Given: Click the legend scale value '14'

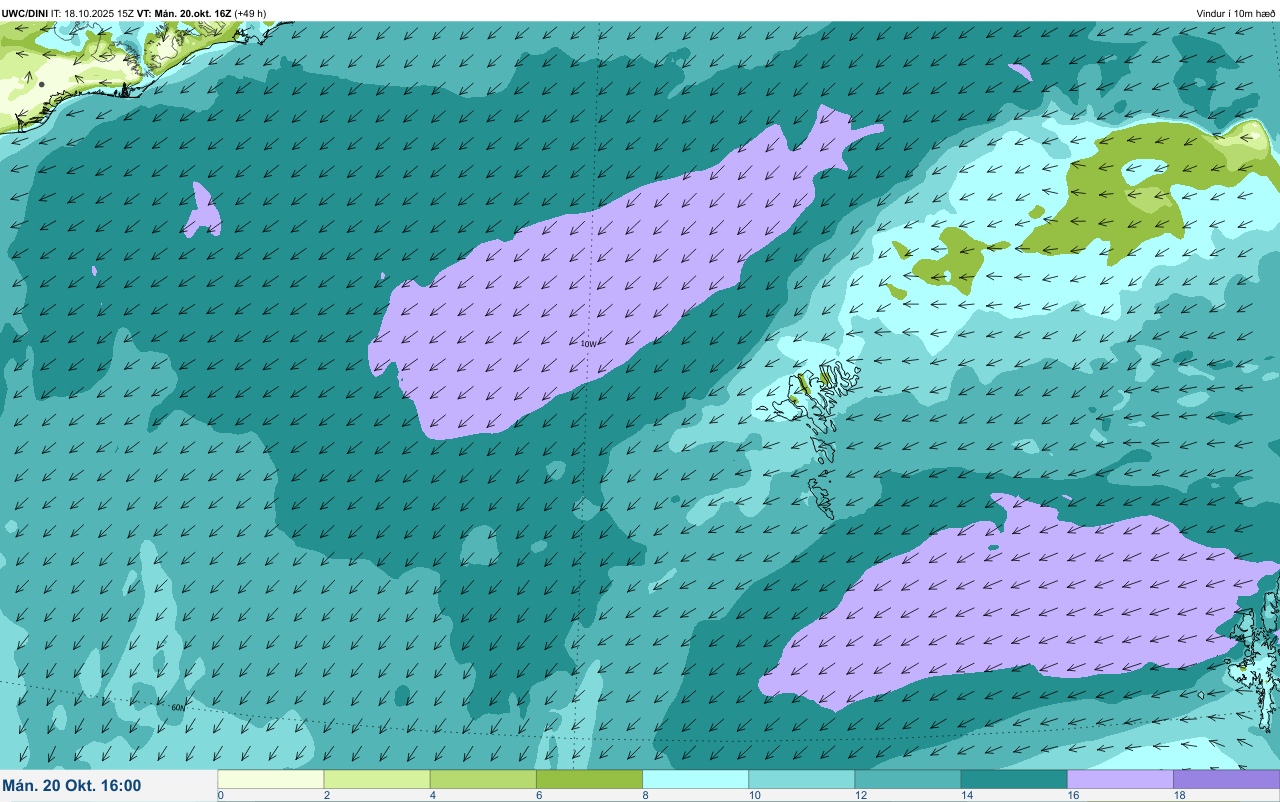Looking at the screenshot, I should coord(966,796).
